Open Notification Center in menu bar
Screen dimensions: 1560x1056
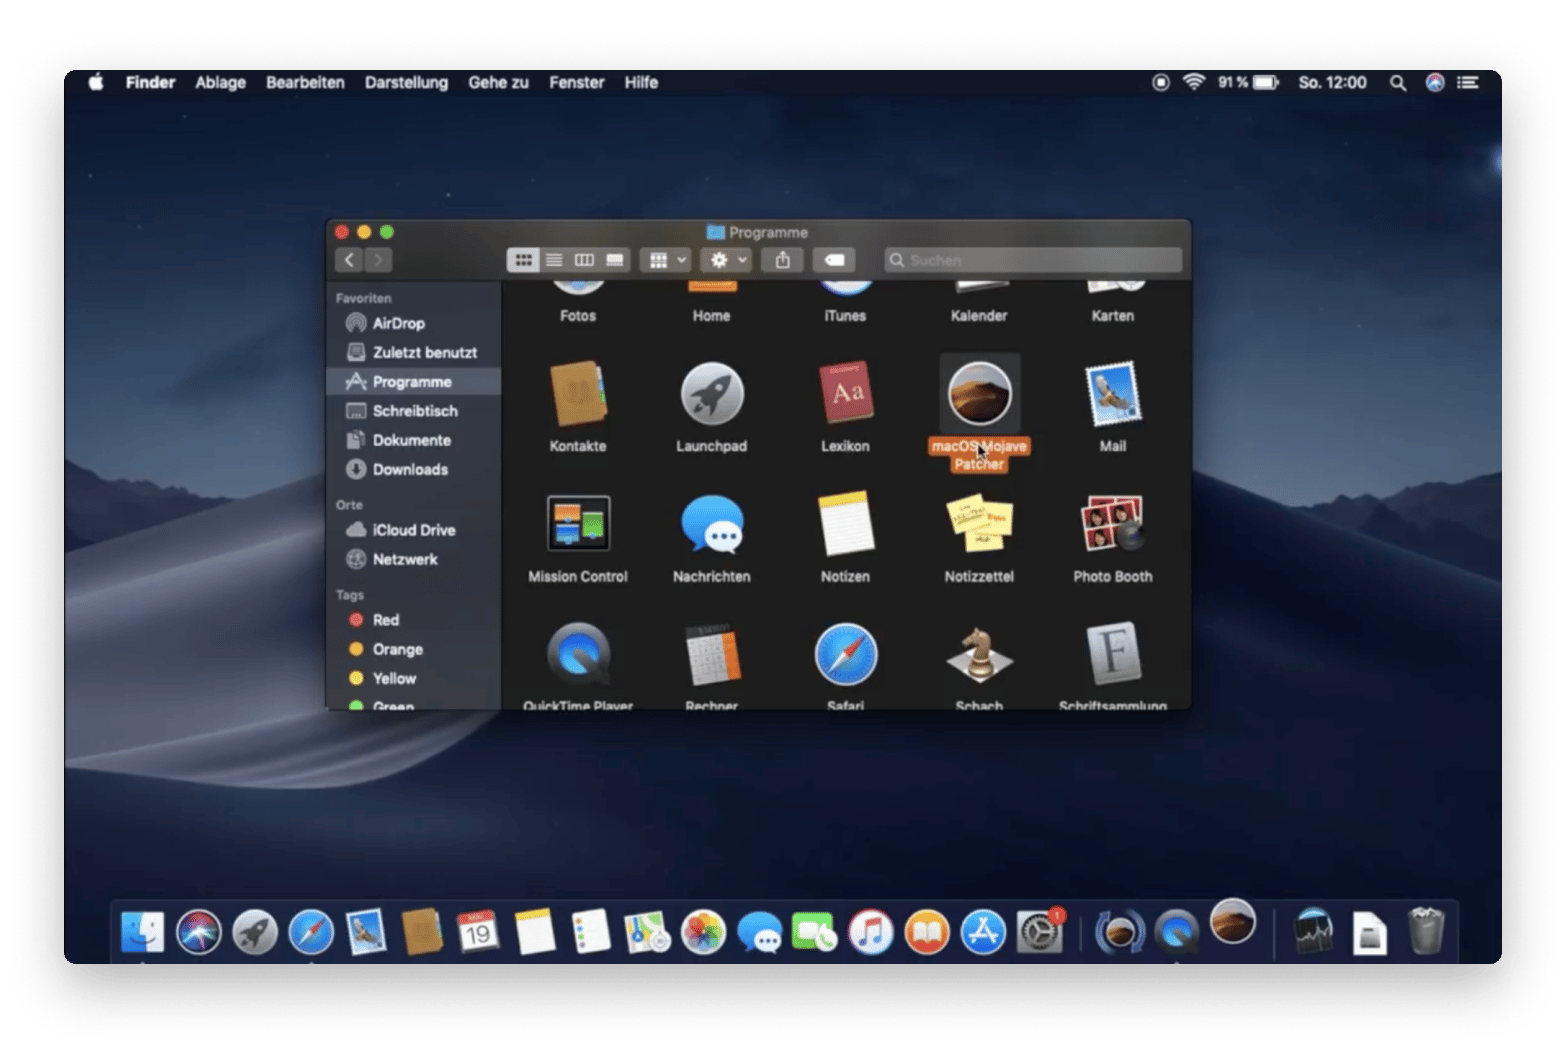coord(1468,82)
